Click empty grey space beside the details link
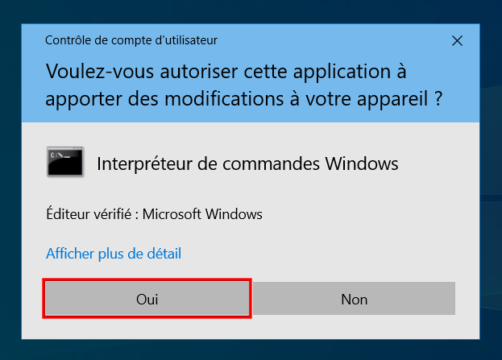502x360 pixels. [x=317, y=253]
